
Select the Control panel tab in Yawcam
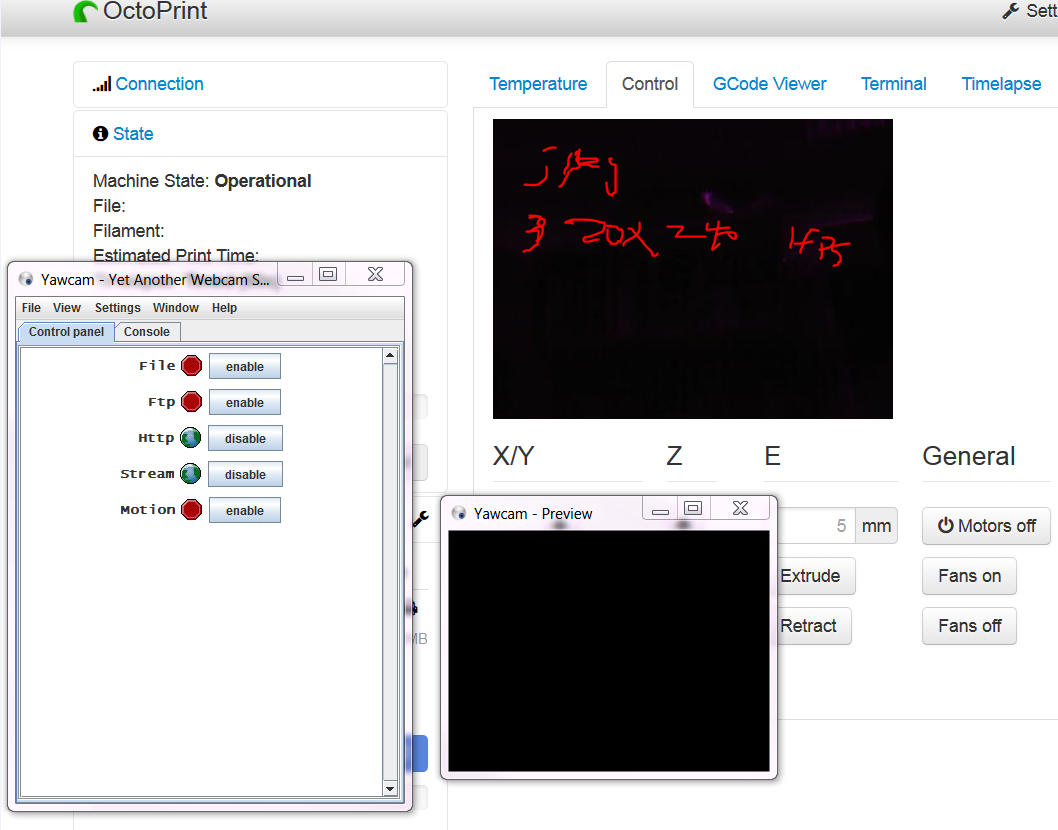(x=66, y=332)
